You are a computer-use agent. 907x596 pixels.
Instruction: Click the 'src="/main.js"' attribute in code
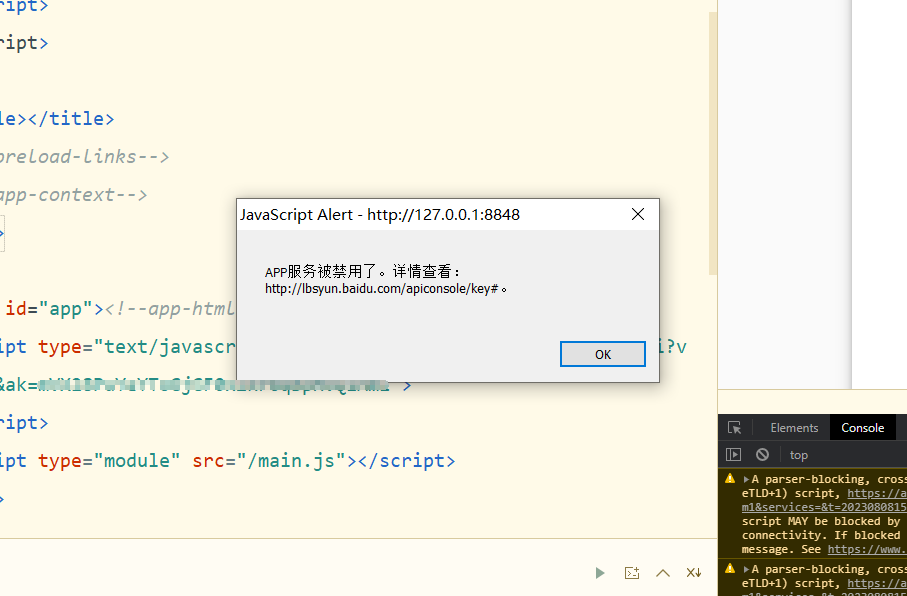point(270,461)
